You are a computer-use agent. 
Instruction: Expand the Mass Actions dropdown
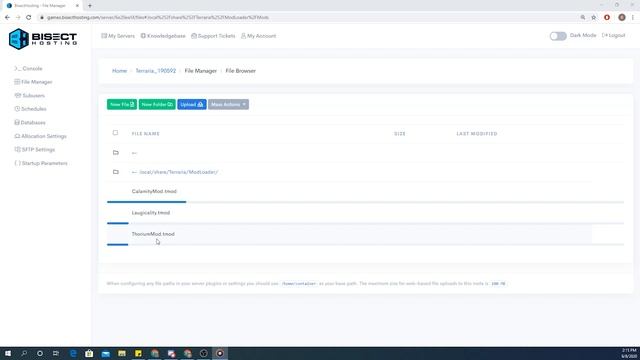[228, 104]
